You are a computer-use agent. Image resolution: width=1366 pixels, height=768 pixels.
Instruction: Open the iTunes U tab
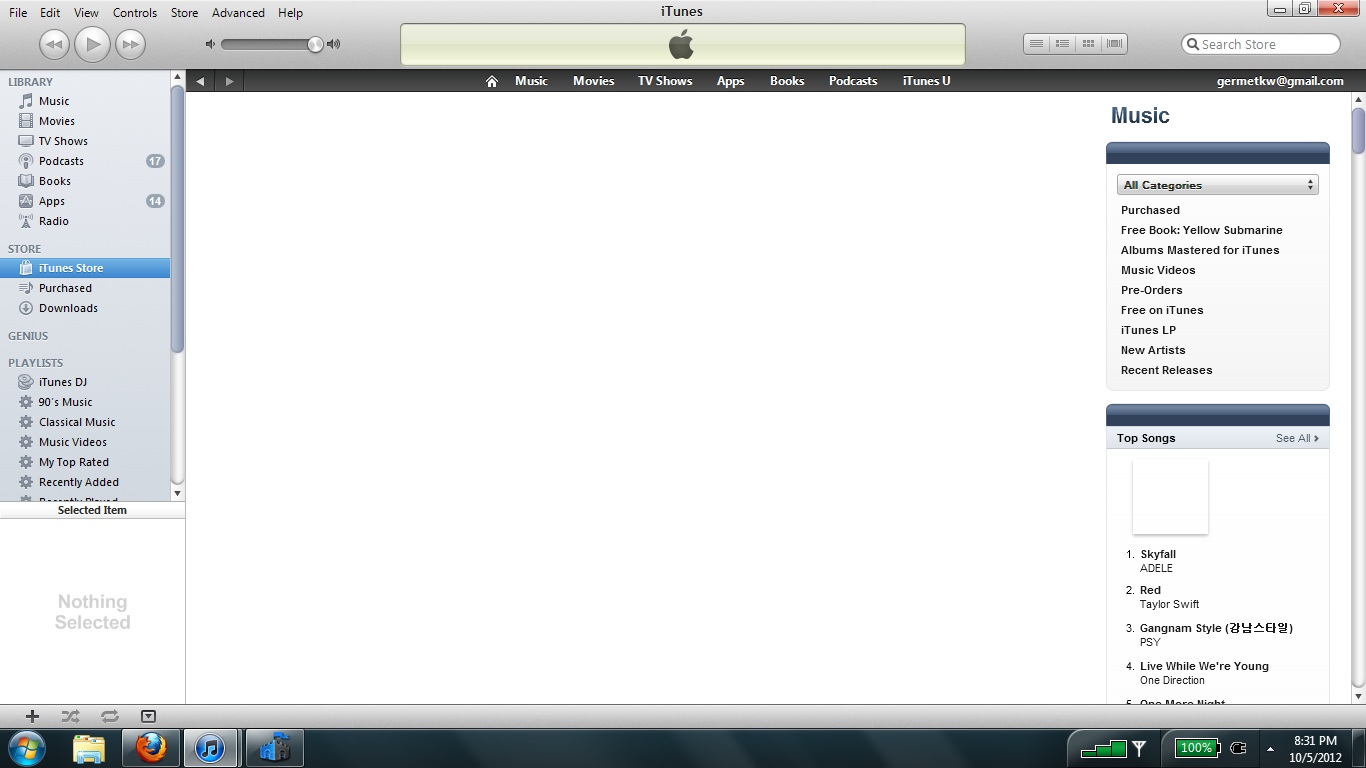(x=926, y=81)
